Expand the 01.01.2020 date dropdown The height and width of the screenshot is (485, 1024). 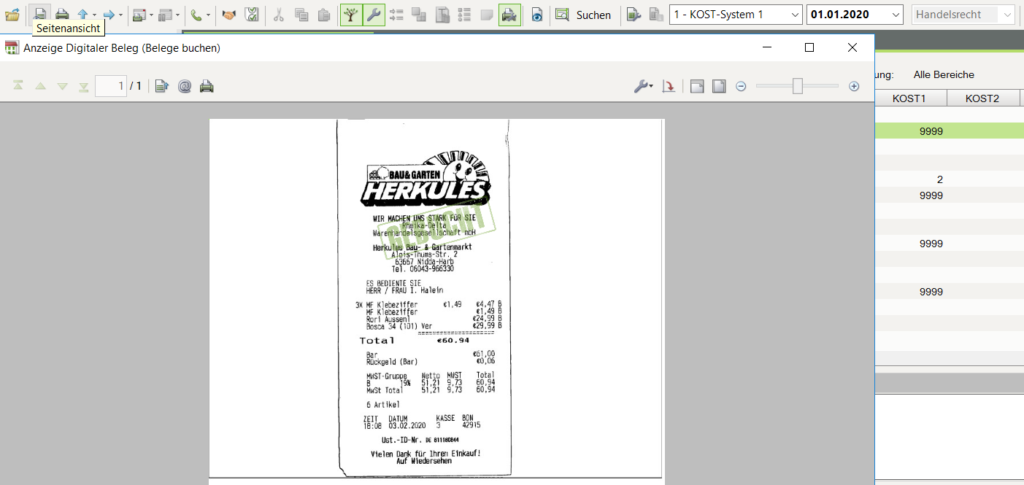pyautogui.click(x=855, y=14)
